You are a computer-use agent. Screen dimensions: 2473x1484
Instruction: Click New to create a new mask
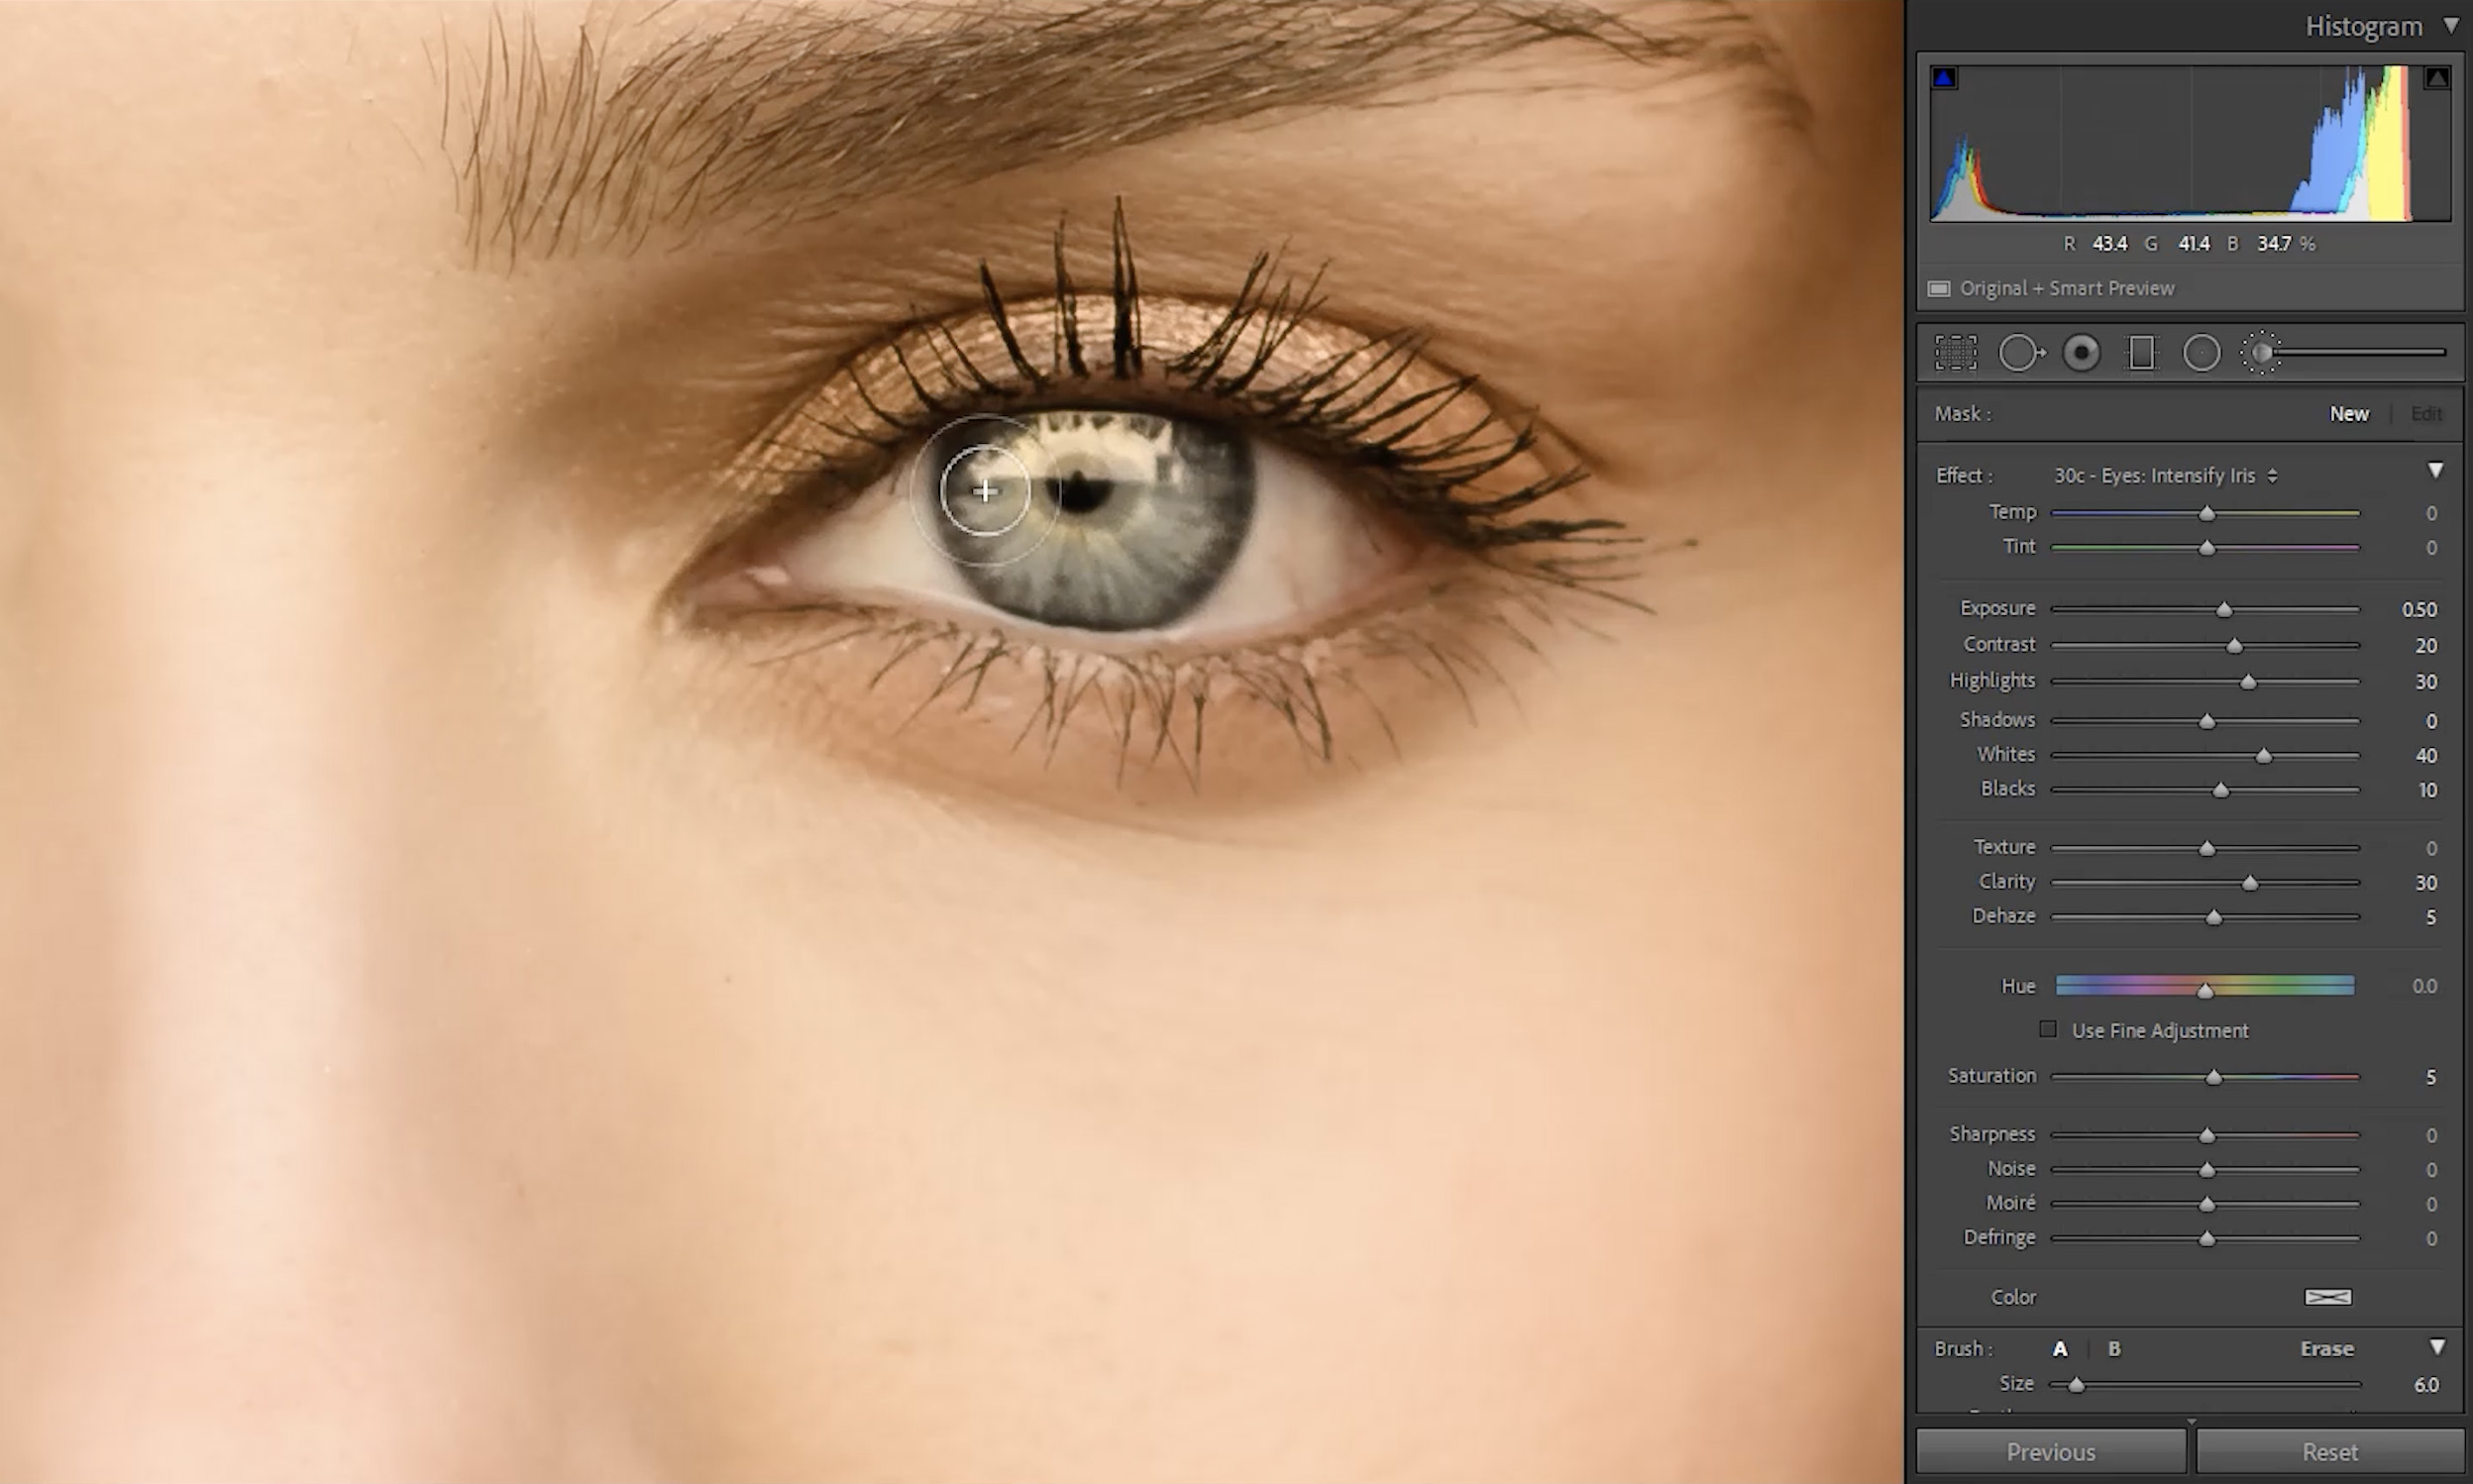click(x=2349, y=413)
